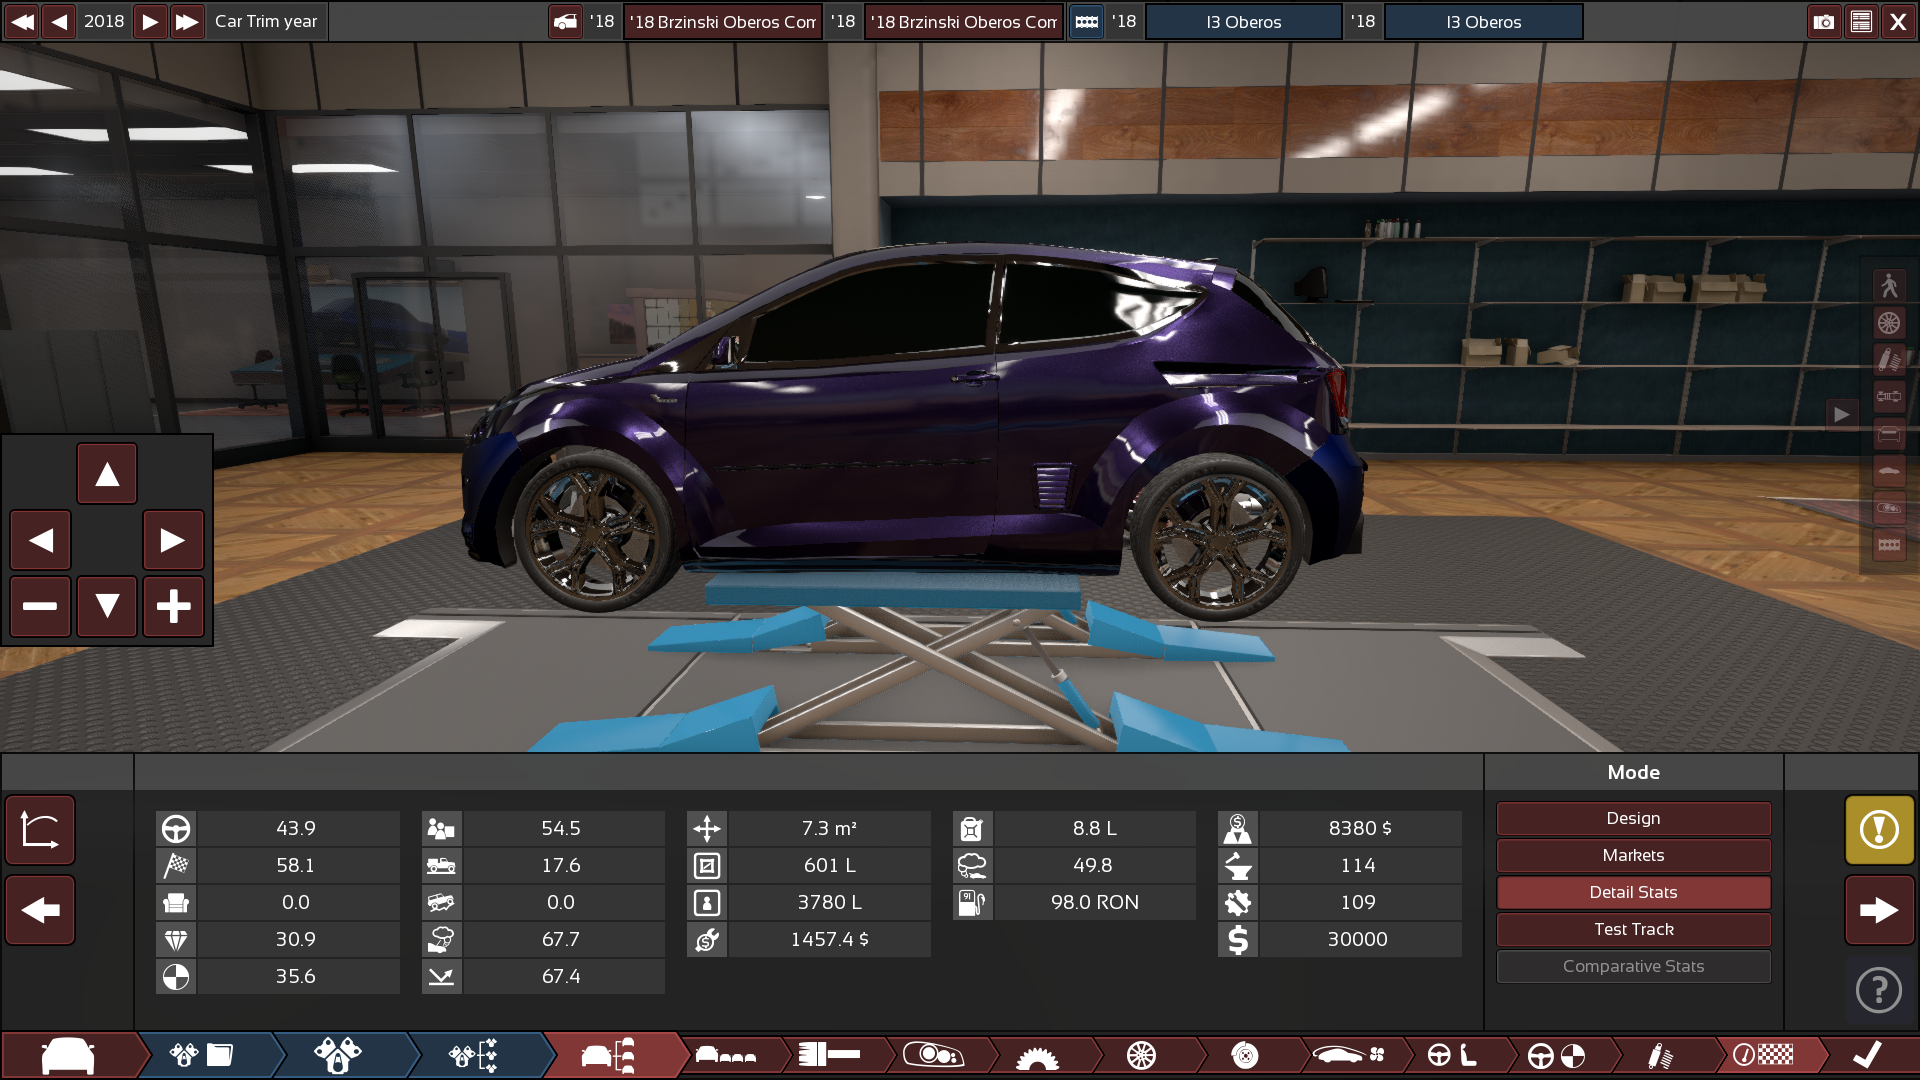Toggle suspension spring visibility
1920x1080 pixels.
pos(1889,360)
